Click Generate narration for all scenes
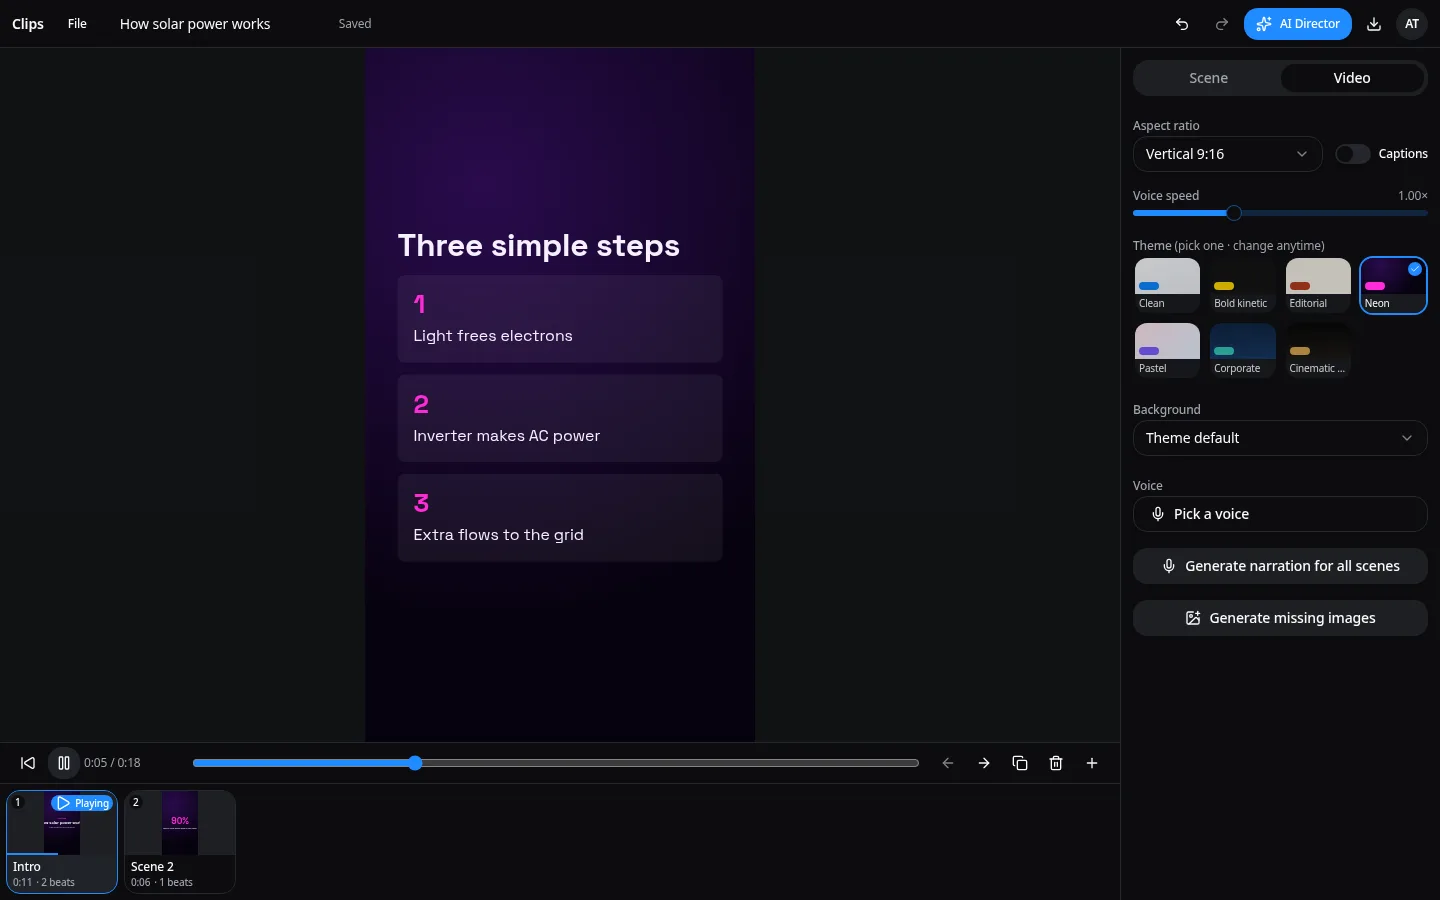Screen dimensions: 1440x900 pyautogui.click(x=1280, y=566)
